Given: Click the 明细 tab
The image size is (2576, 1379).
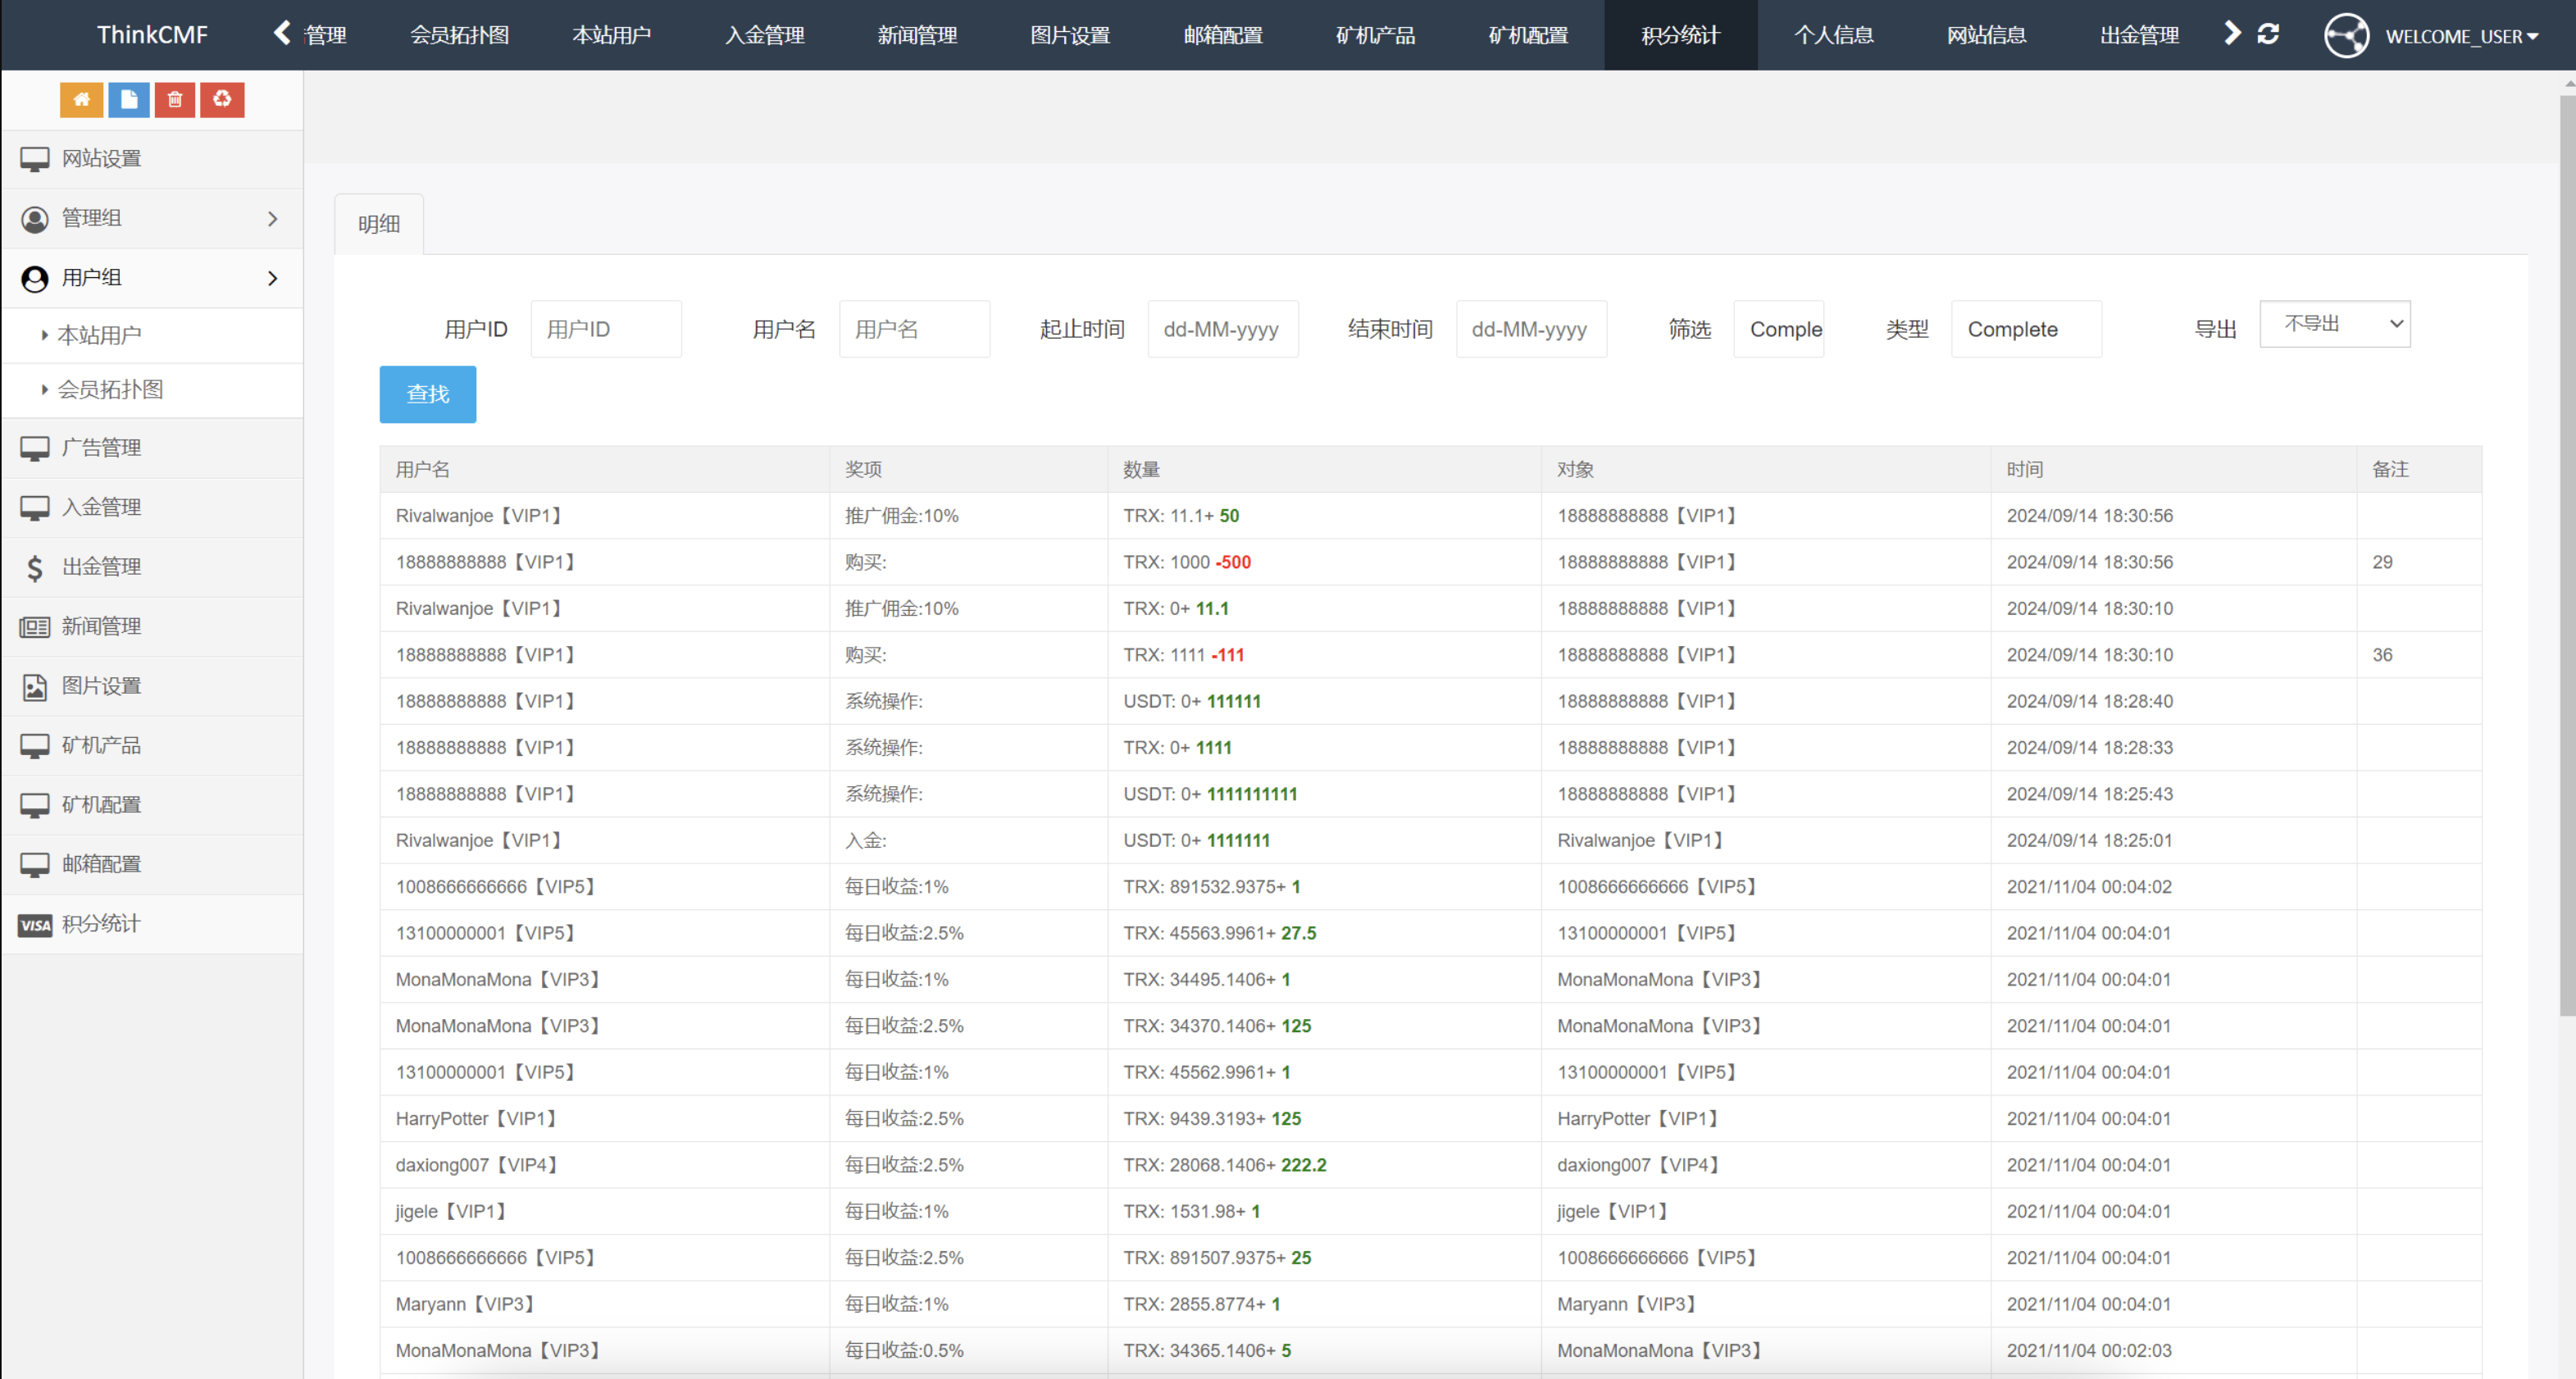Looking at the screenshot, I should click(x=378, y=223).
